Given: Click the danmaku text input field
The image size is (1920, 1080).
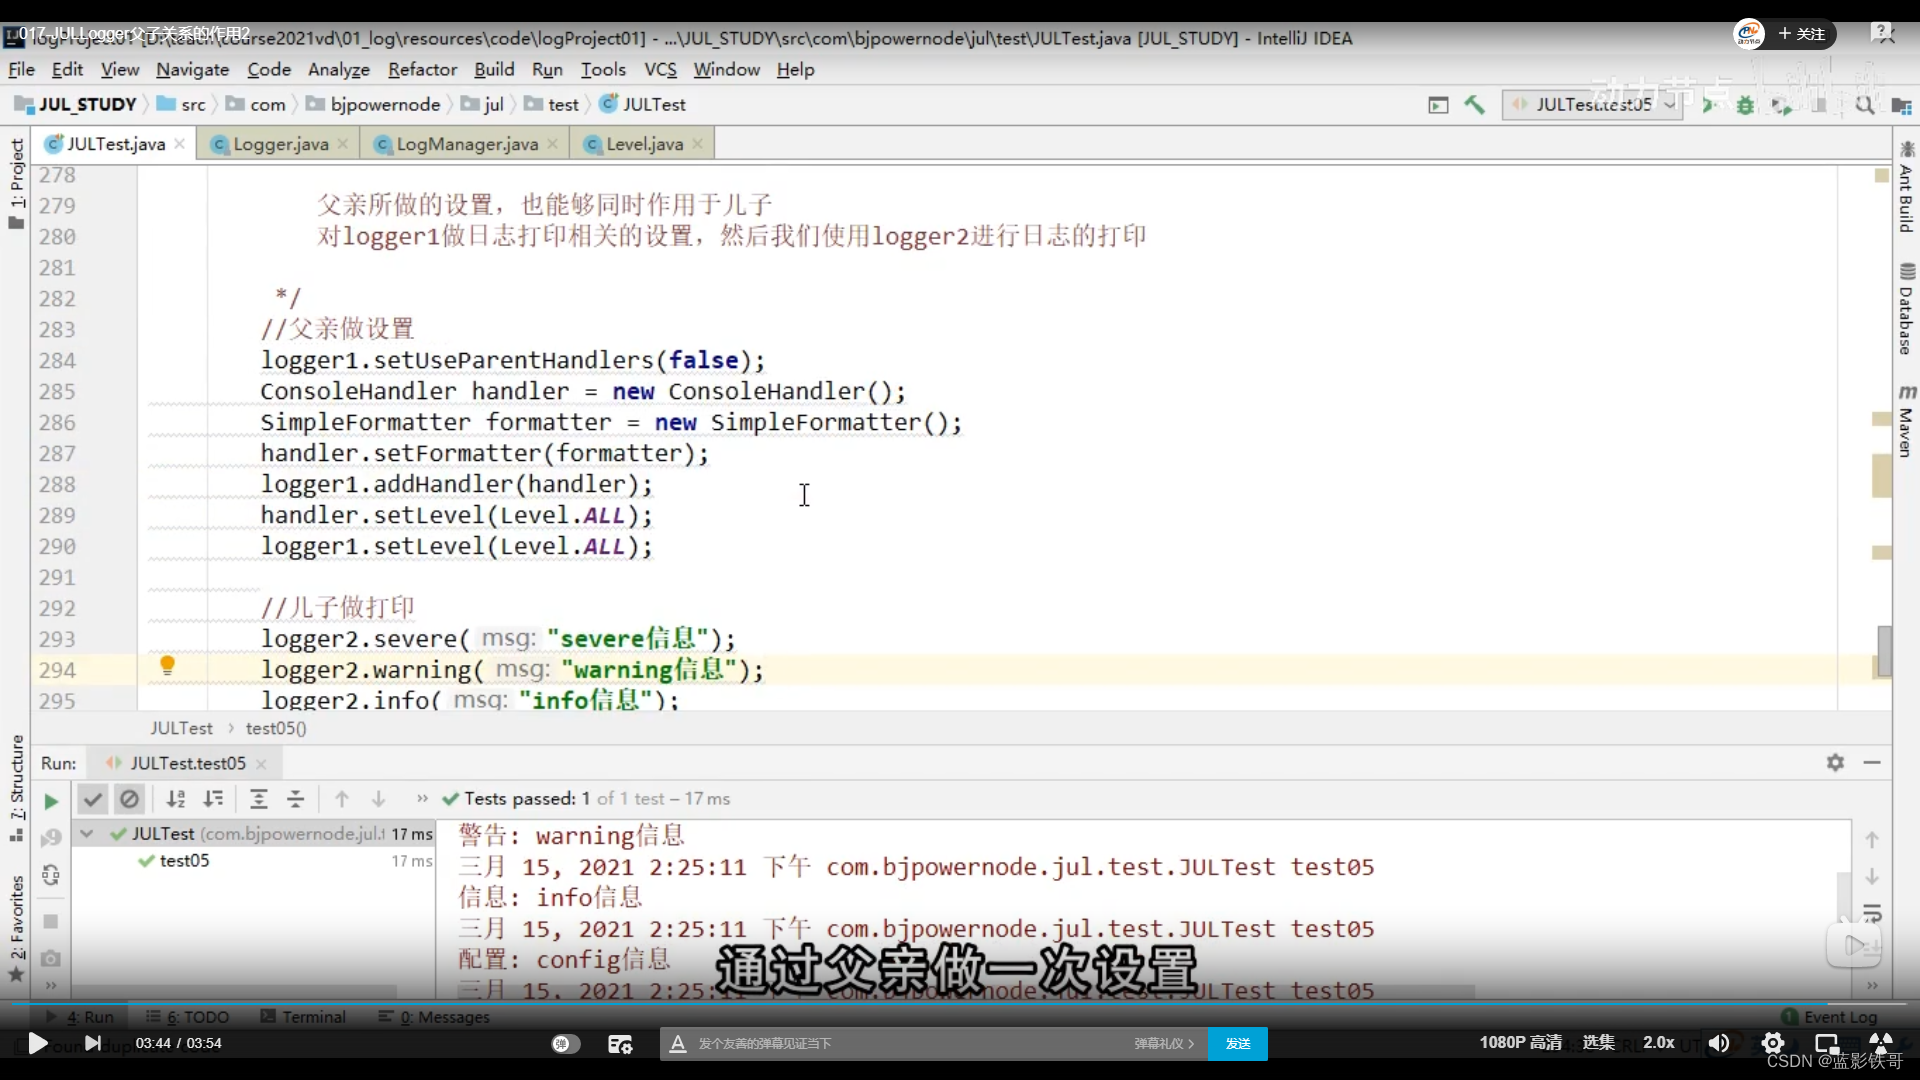Looking at the screenshot, I should coord(900,1043).
